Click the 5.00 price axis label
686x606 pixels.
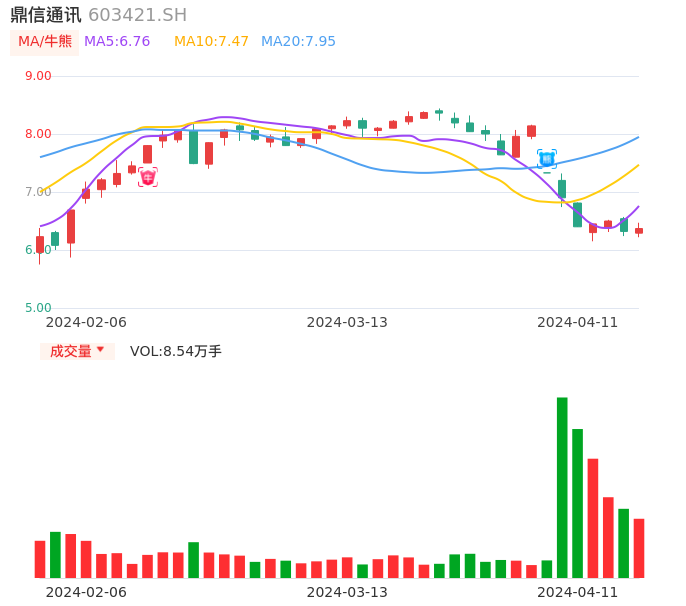click(38, 308)
